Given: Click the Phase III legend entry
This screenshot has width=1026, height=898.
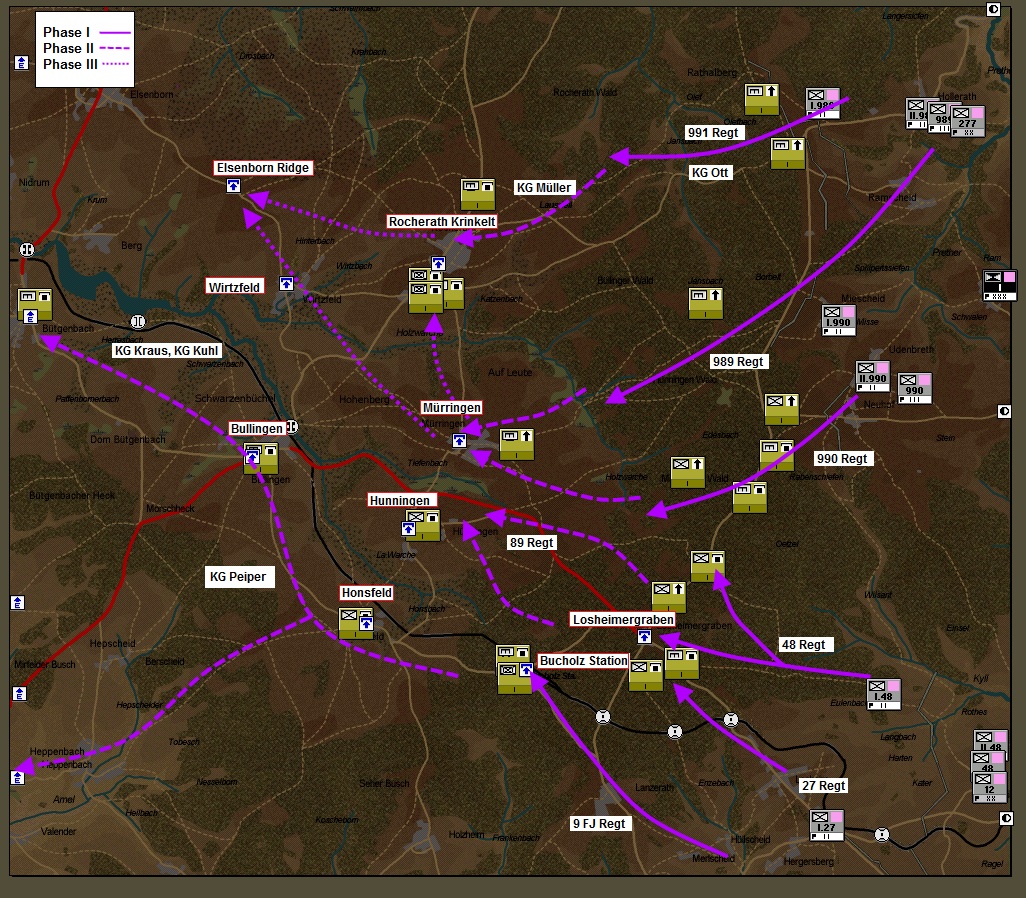Looking at the screenshot, I should click(86, 64).
